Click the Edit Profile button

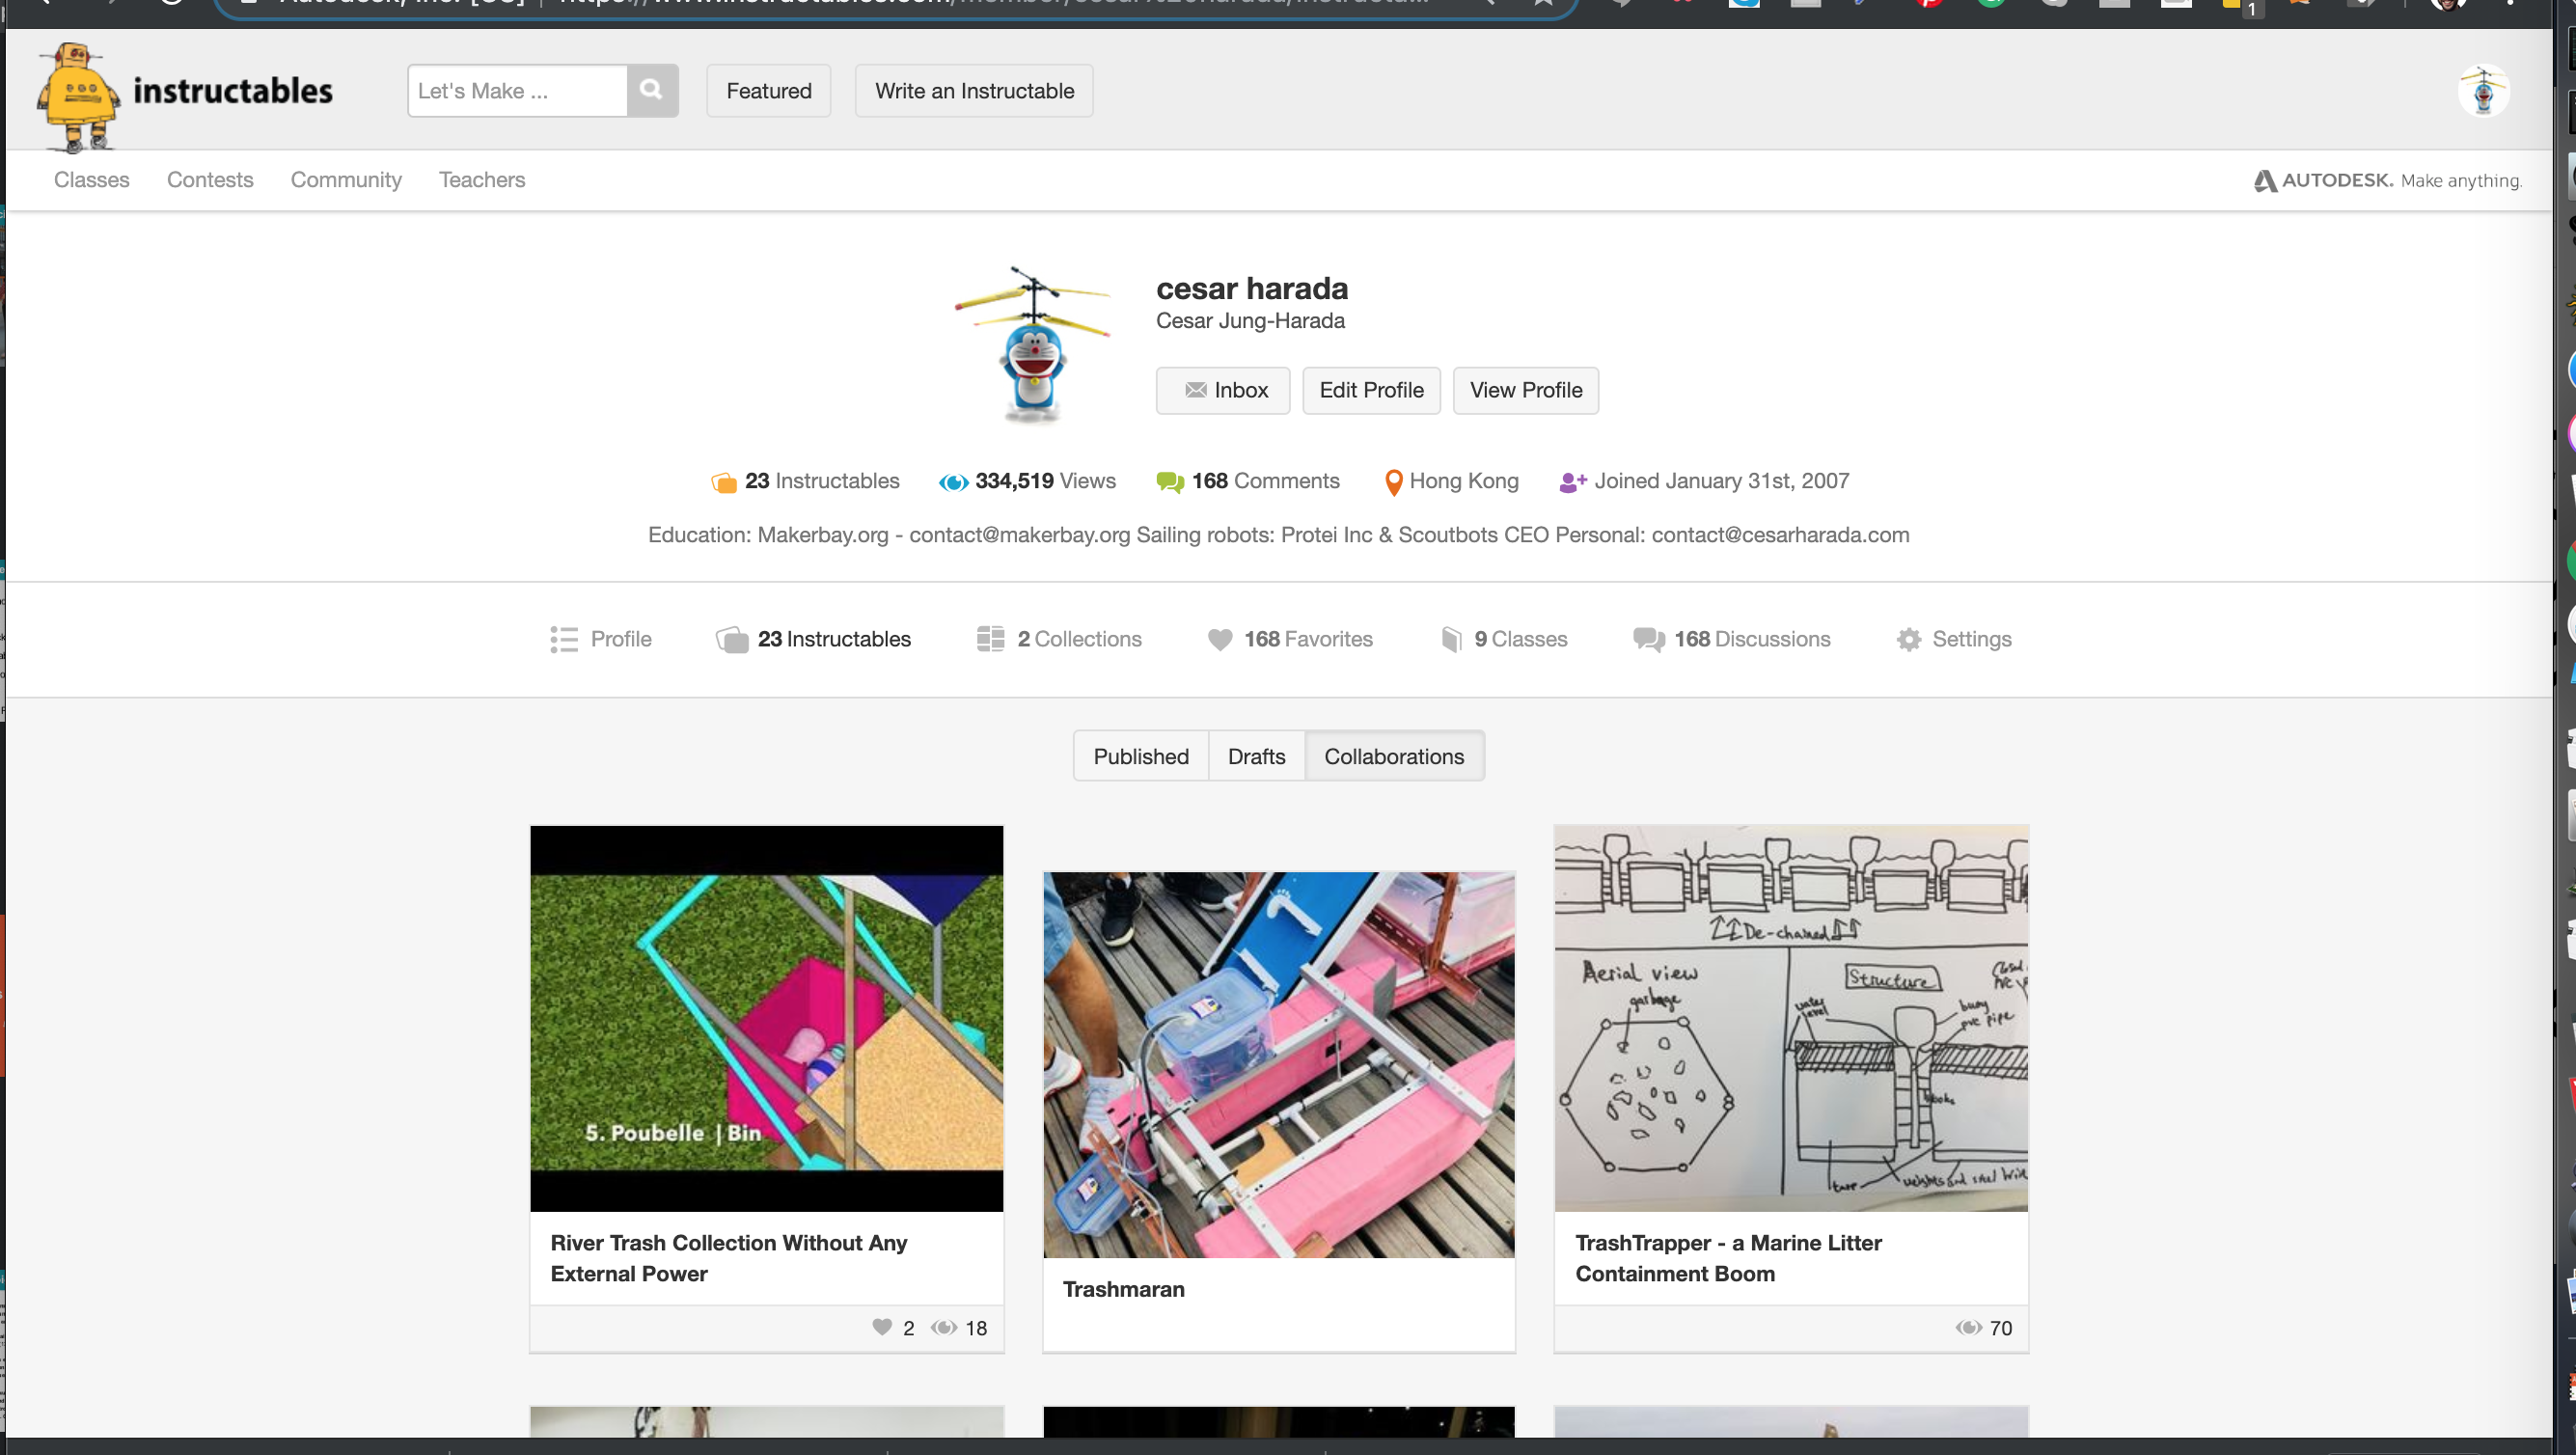tap(1371, 390)
